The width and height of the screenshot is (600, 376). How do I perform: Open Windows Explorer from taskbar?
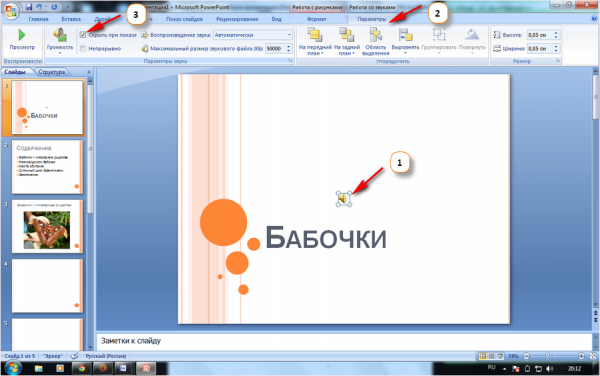[39, 368]
